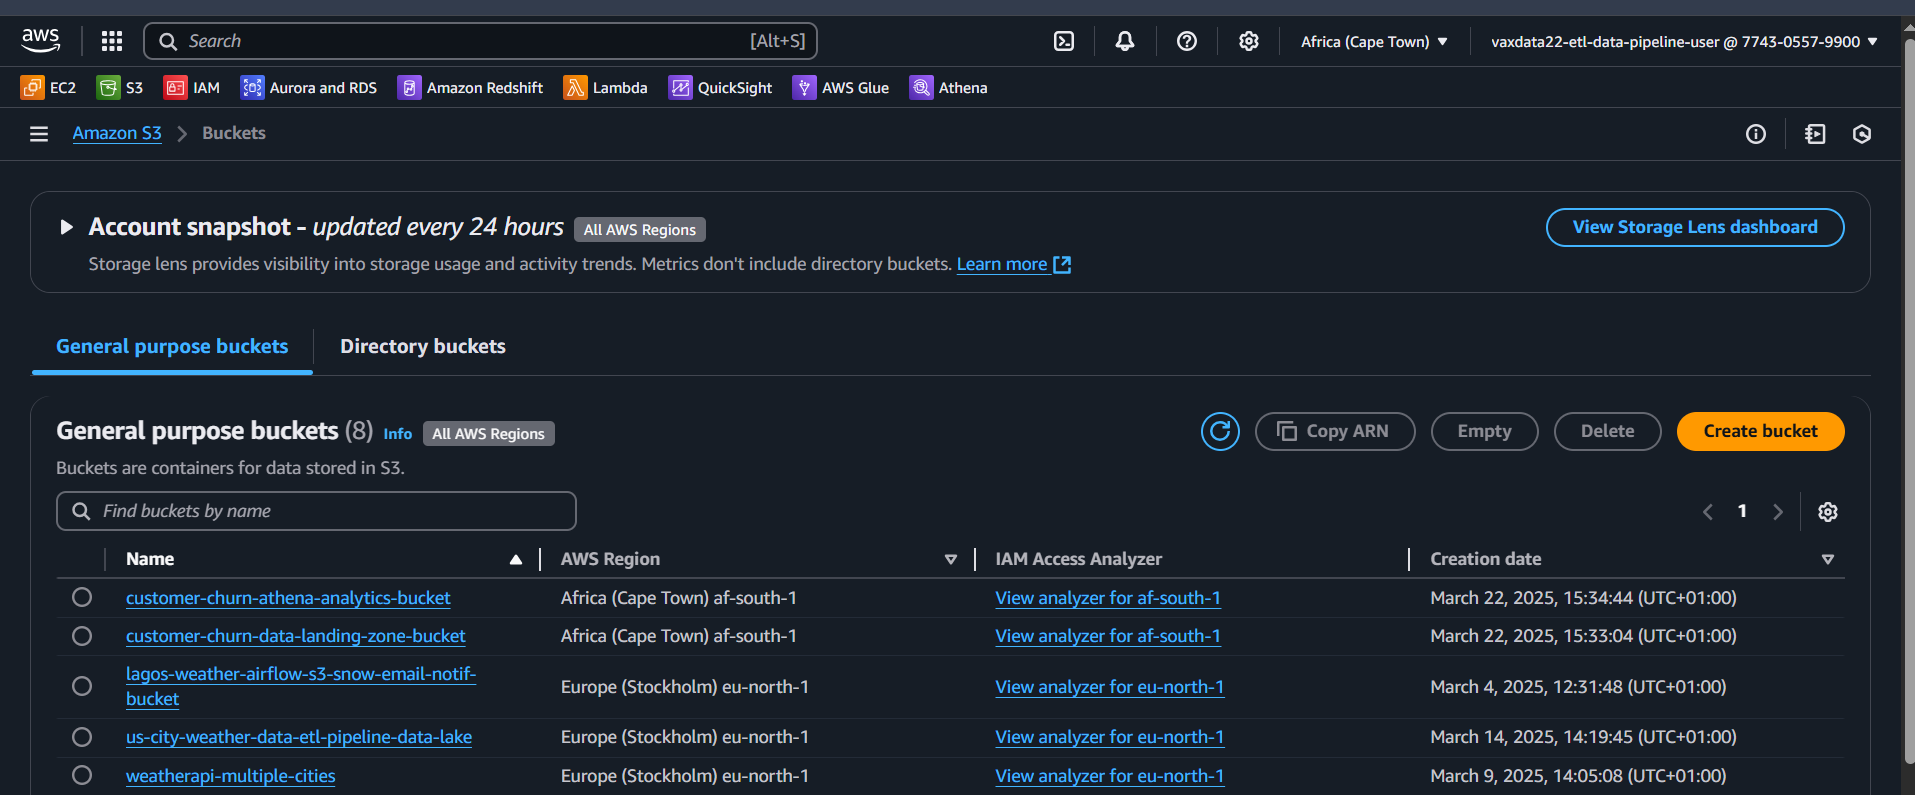Open the panel icon between info and hexagon icons
Viewport: 1915px width, 795px height.
coord(1815,134)
